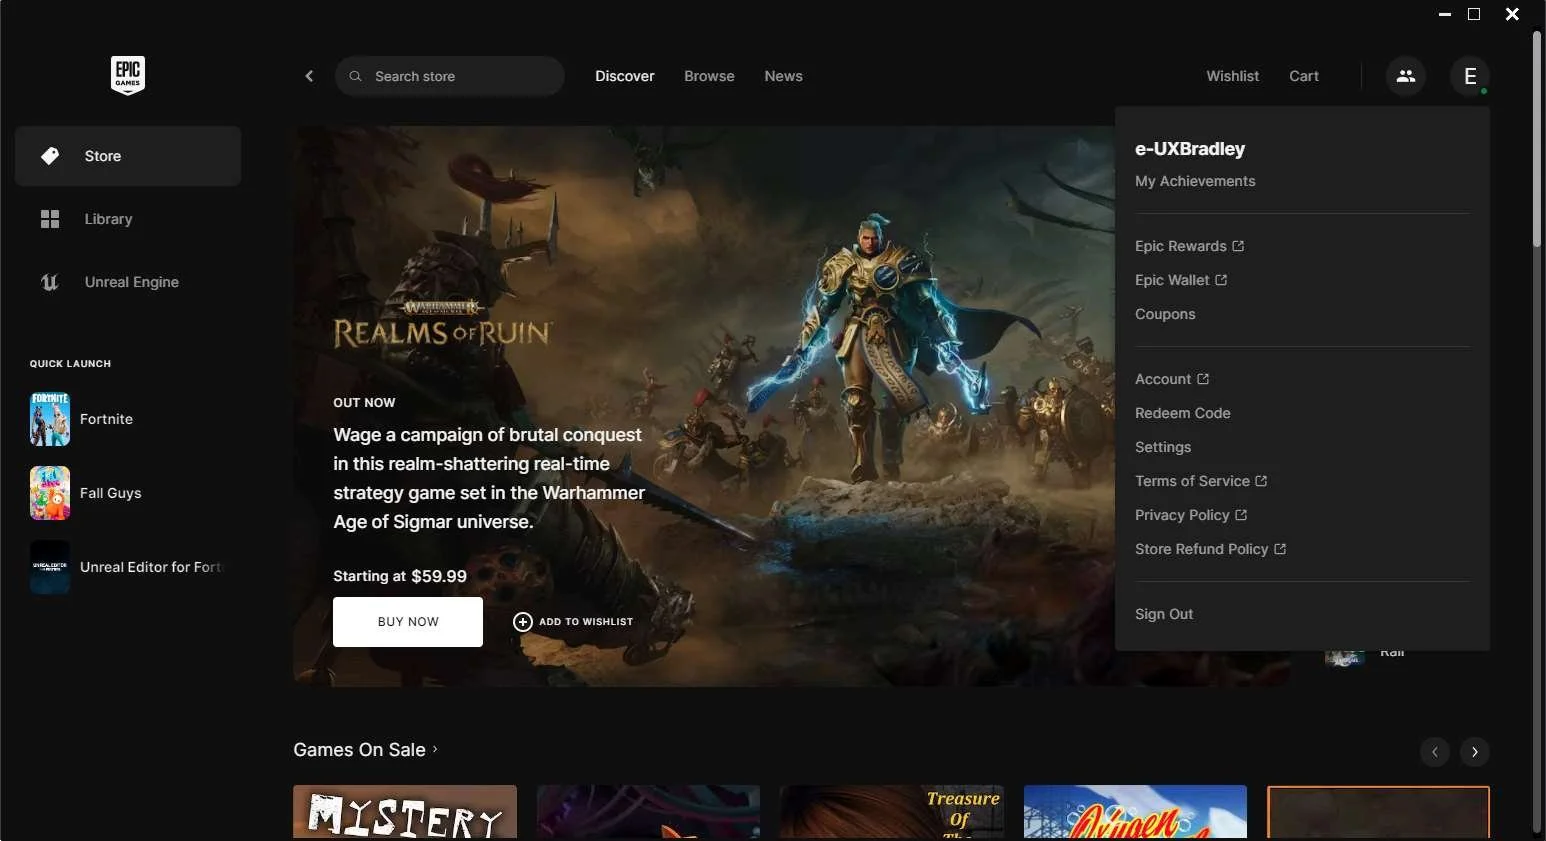Image resolution: width=1546 pixels, height=841 pixels.
Task: Open the Mystery game sale card
Action: (405, 813)
